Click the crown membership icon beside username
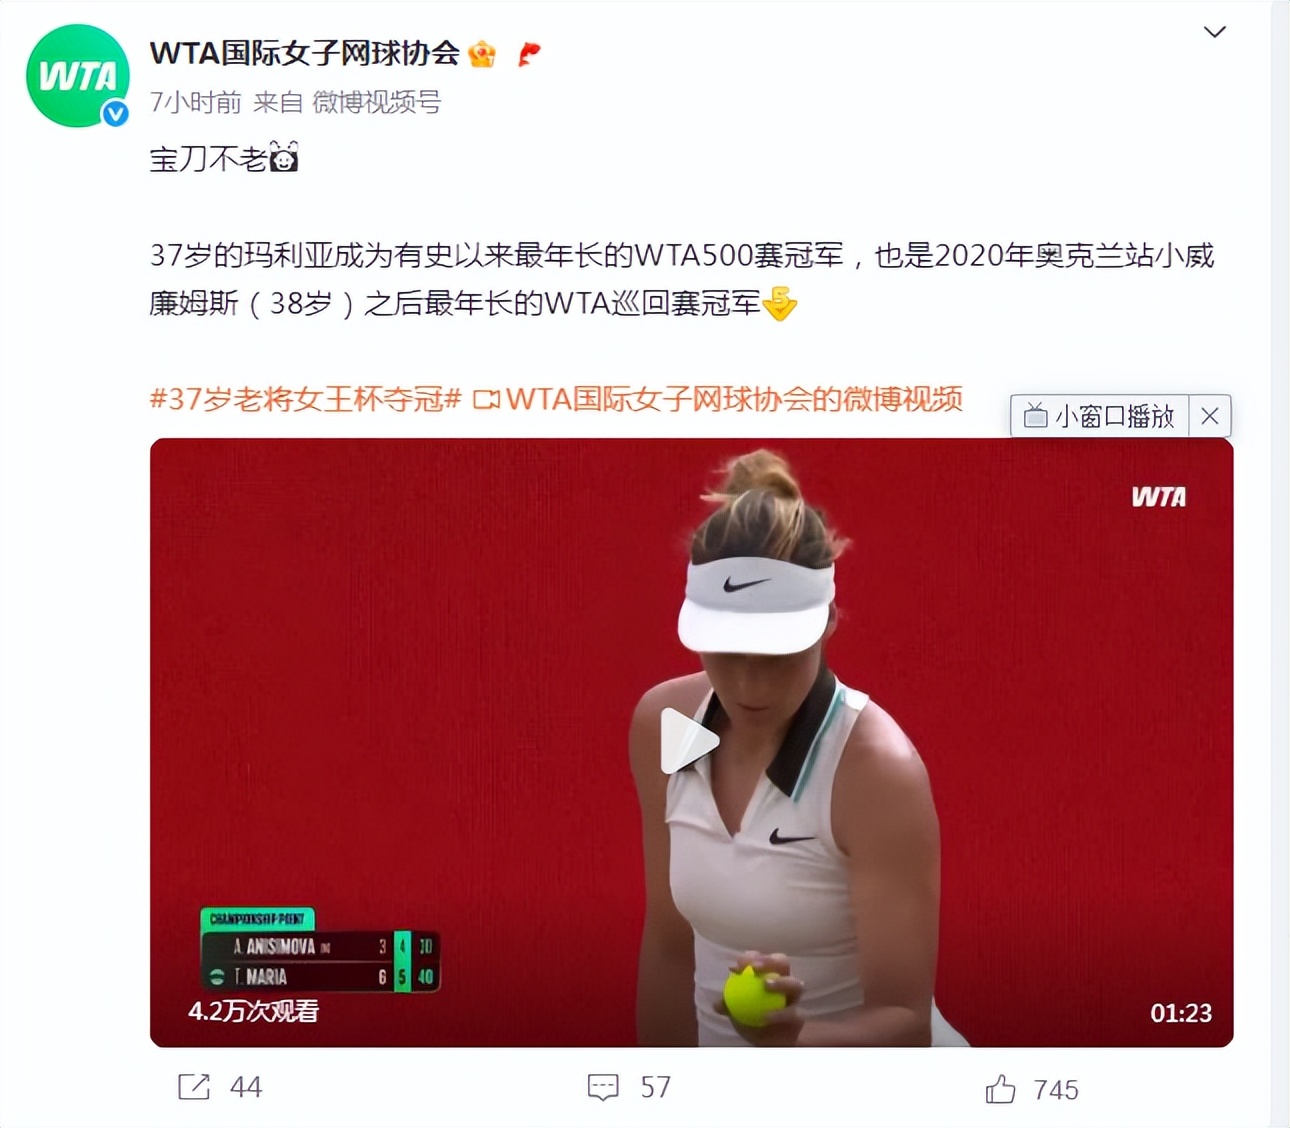This screenshot has width=1290, height=1128. 482,53
